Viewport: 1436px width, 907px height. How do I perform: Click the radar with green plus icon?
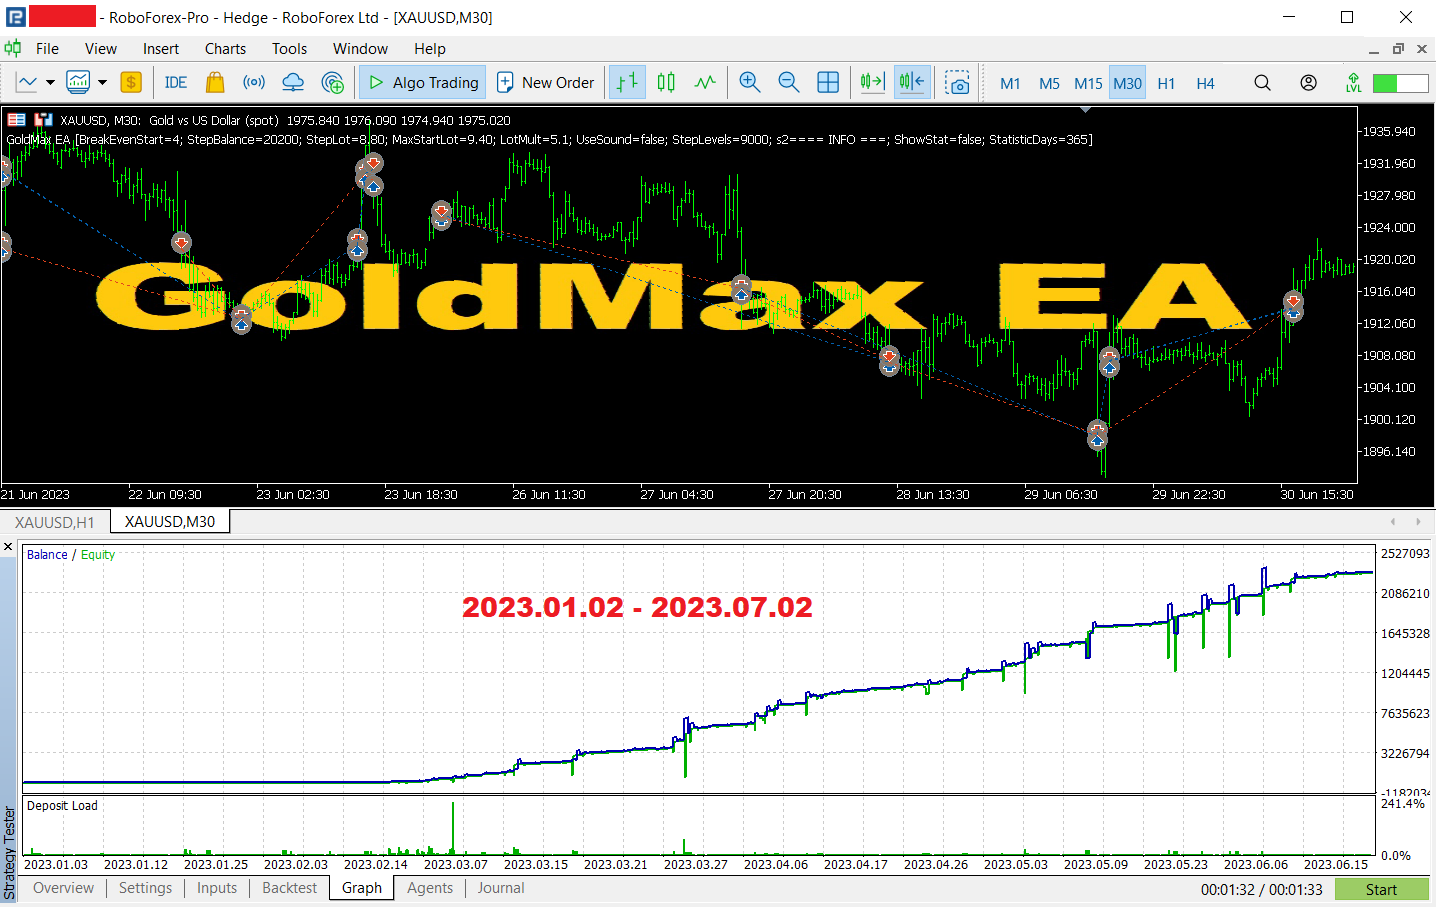tap(332, 83)
